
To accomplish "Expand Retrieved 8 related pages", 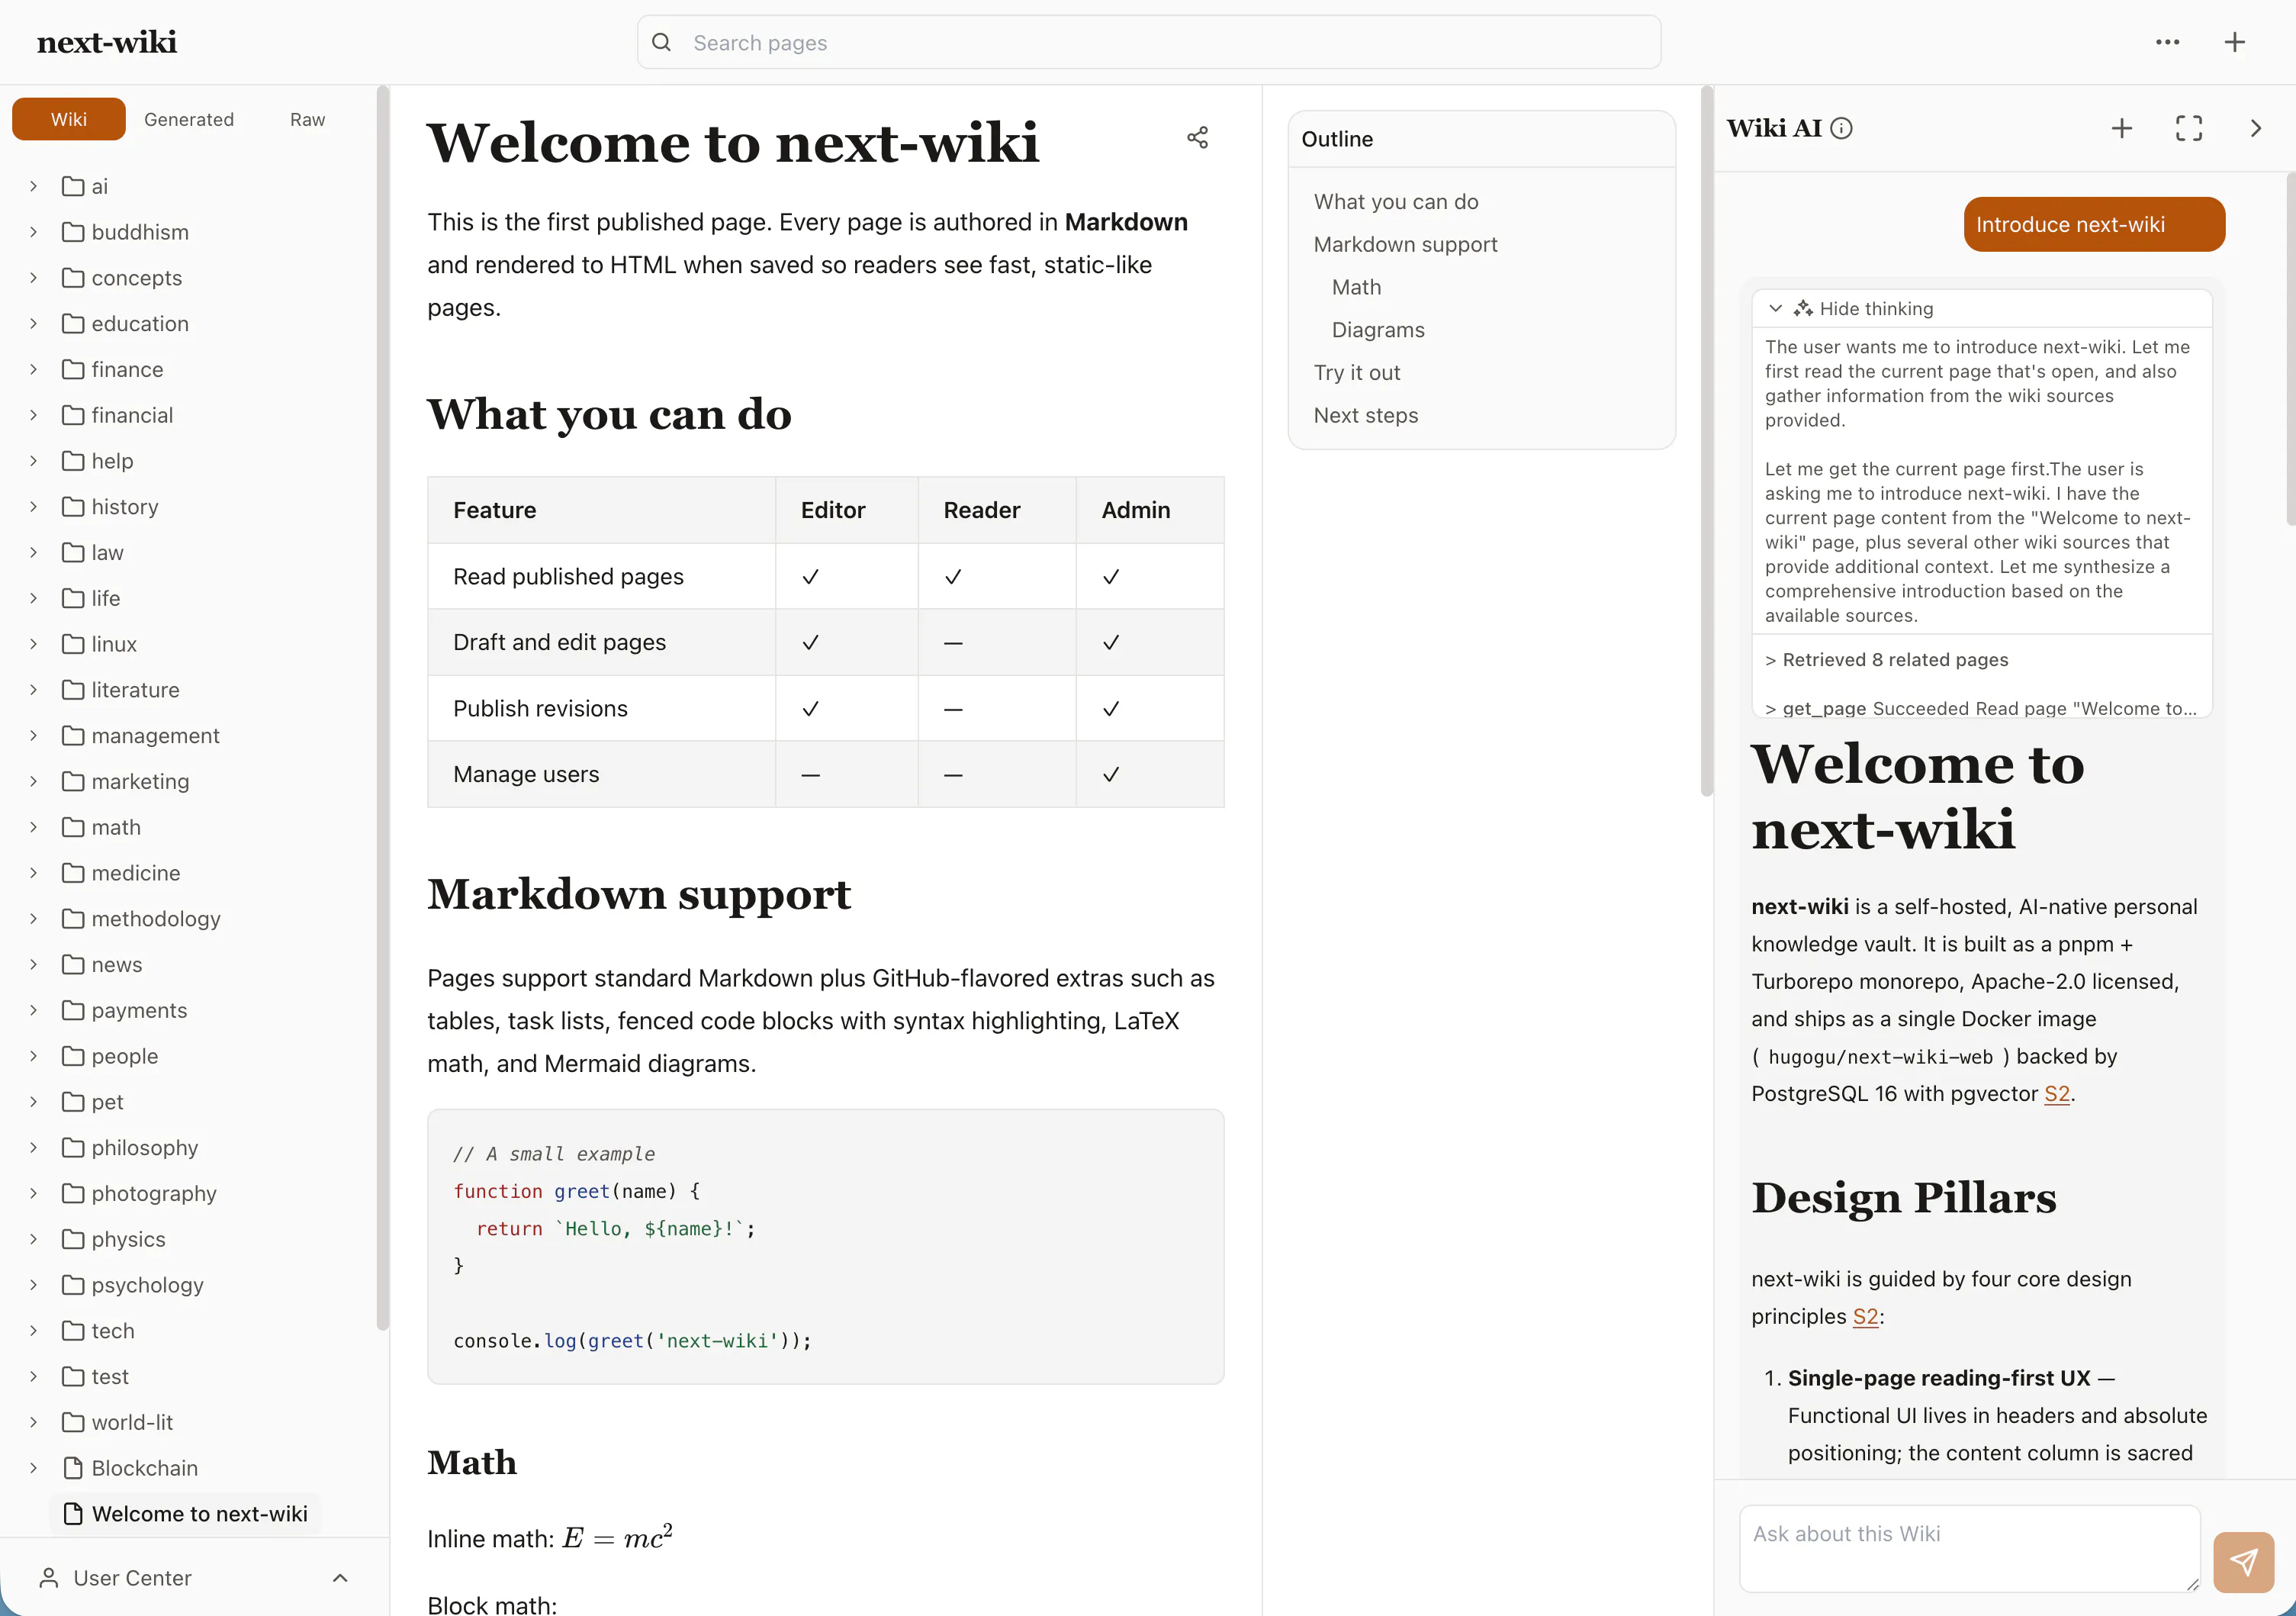I will click(1887, 659).
